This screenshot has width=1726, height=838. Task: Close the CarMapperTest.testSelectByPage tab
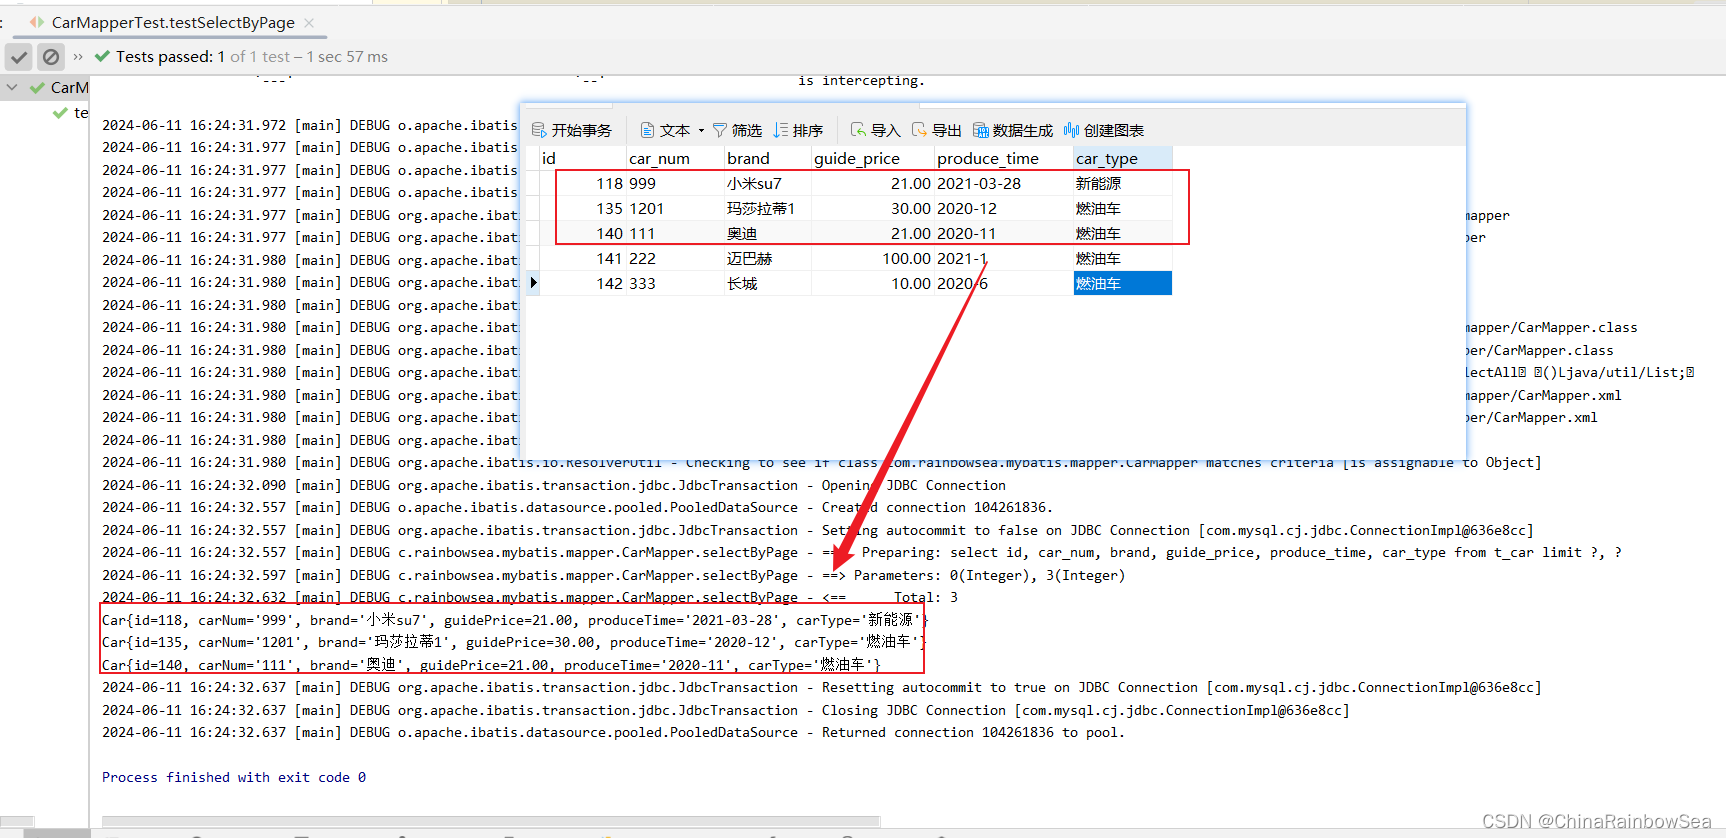click(x=309, y=22)
